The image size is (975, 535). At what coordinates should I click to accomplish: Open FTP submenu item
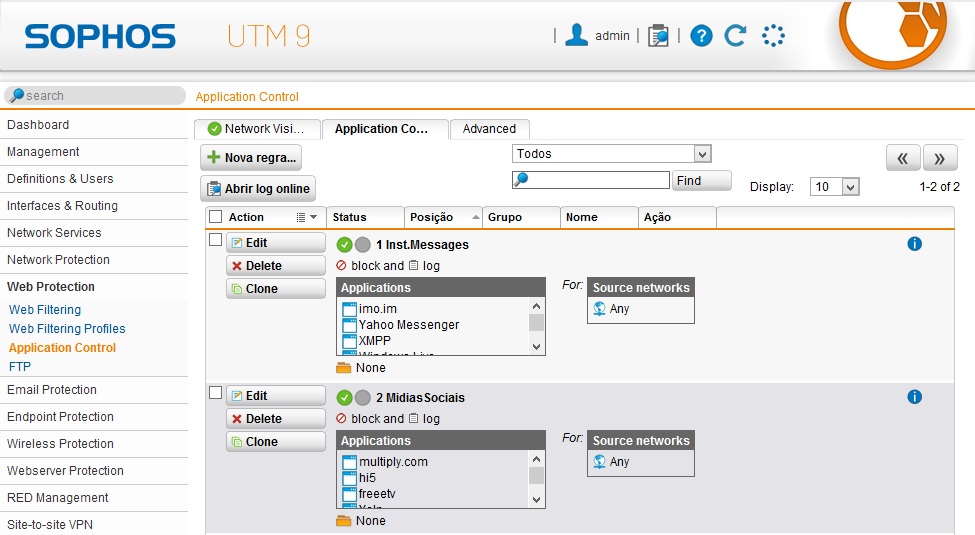pos(20,366)
